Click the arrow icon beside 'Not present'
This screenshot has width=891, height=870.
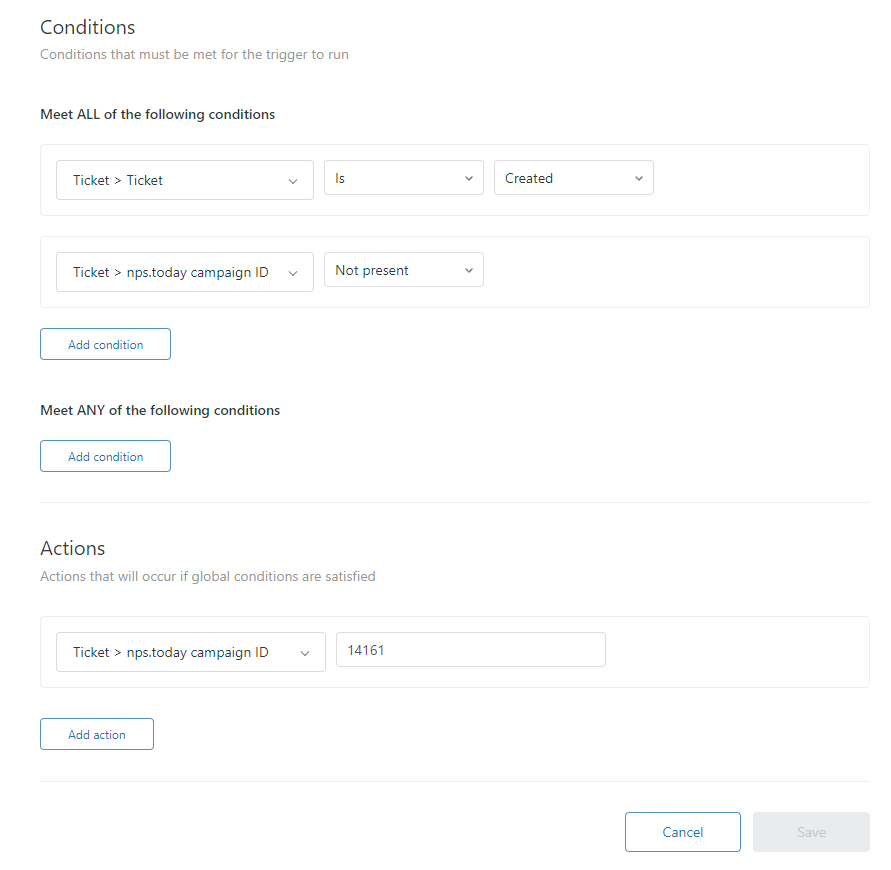[x=468, y=271]
